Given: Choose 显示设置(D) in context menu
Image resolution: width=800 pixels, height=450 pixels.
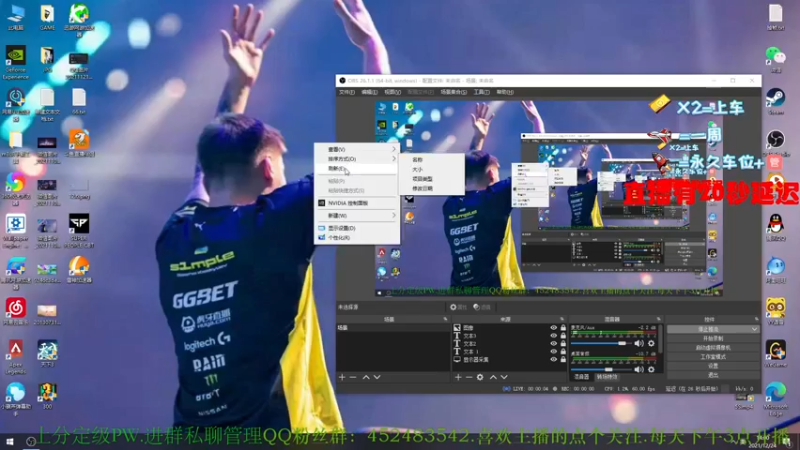Looking at the screenshot, I should pyautogui.click(x=357, y=228).
